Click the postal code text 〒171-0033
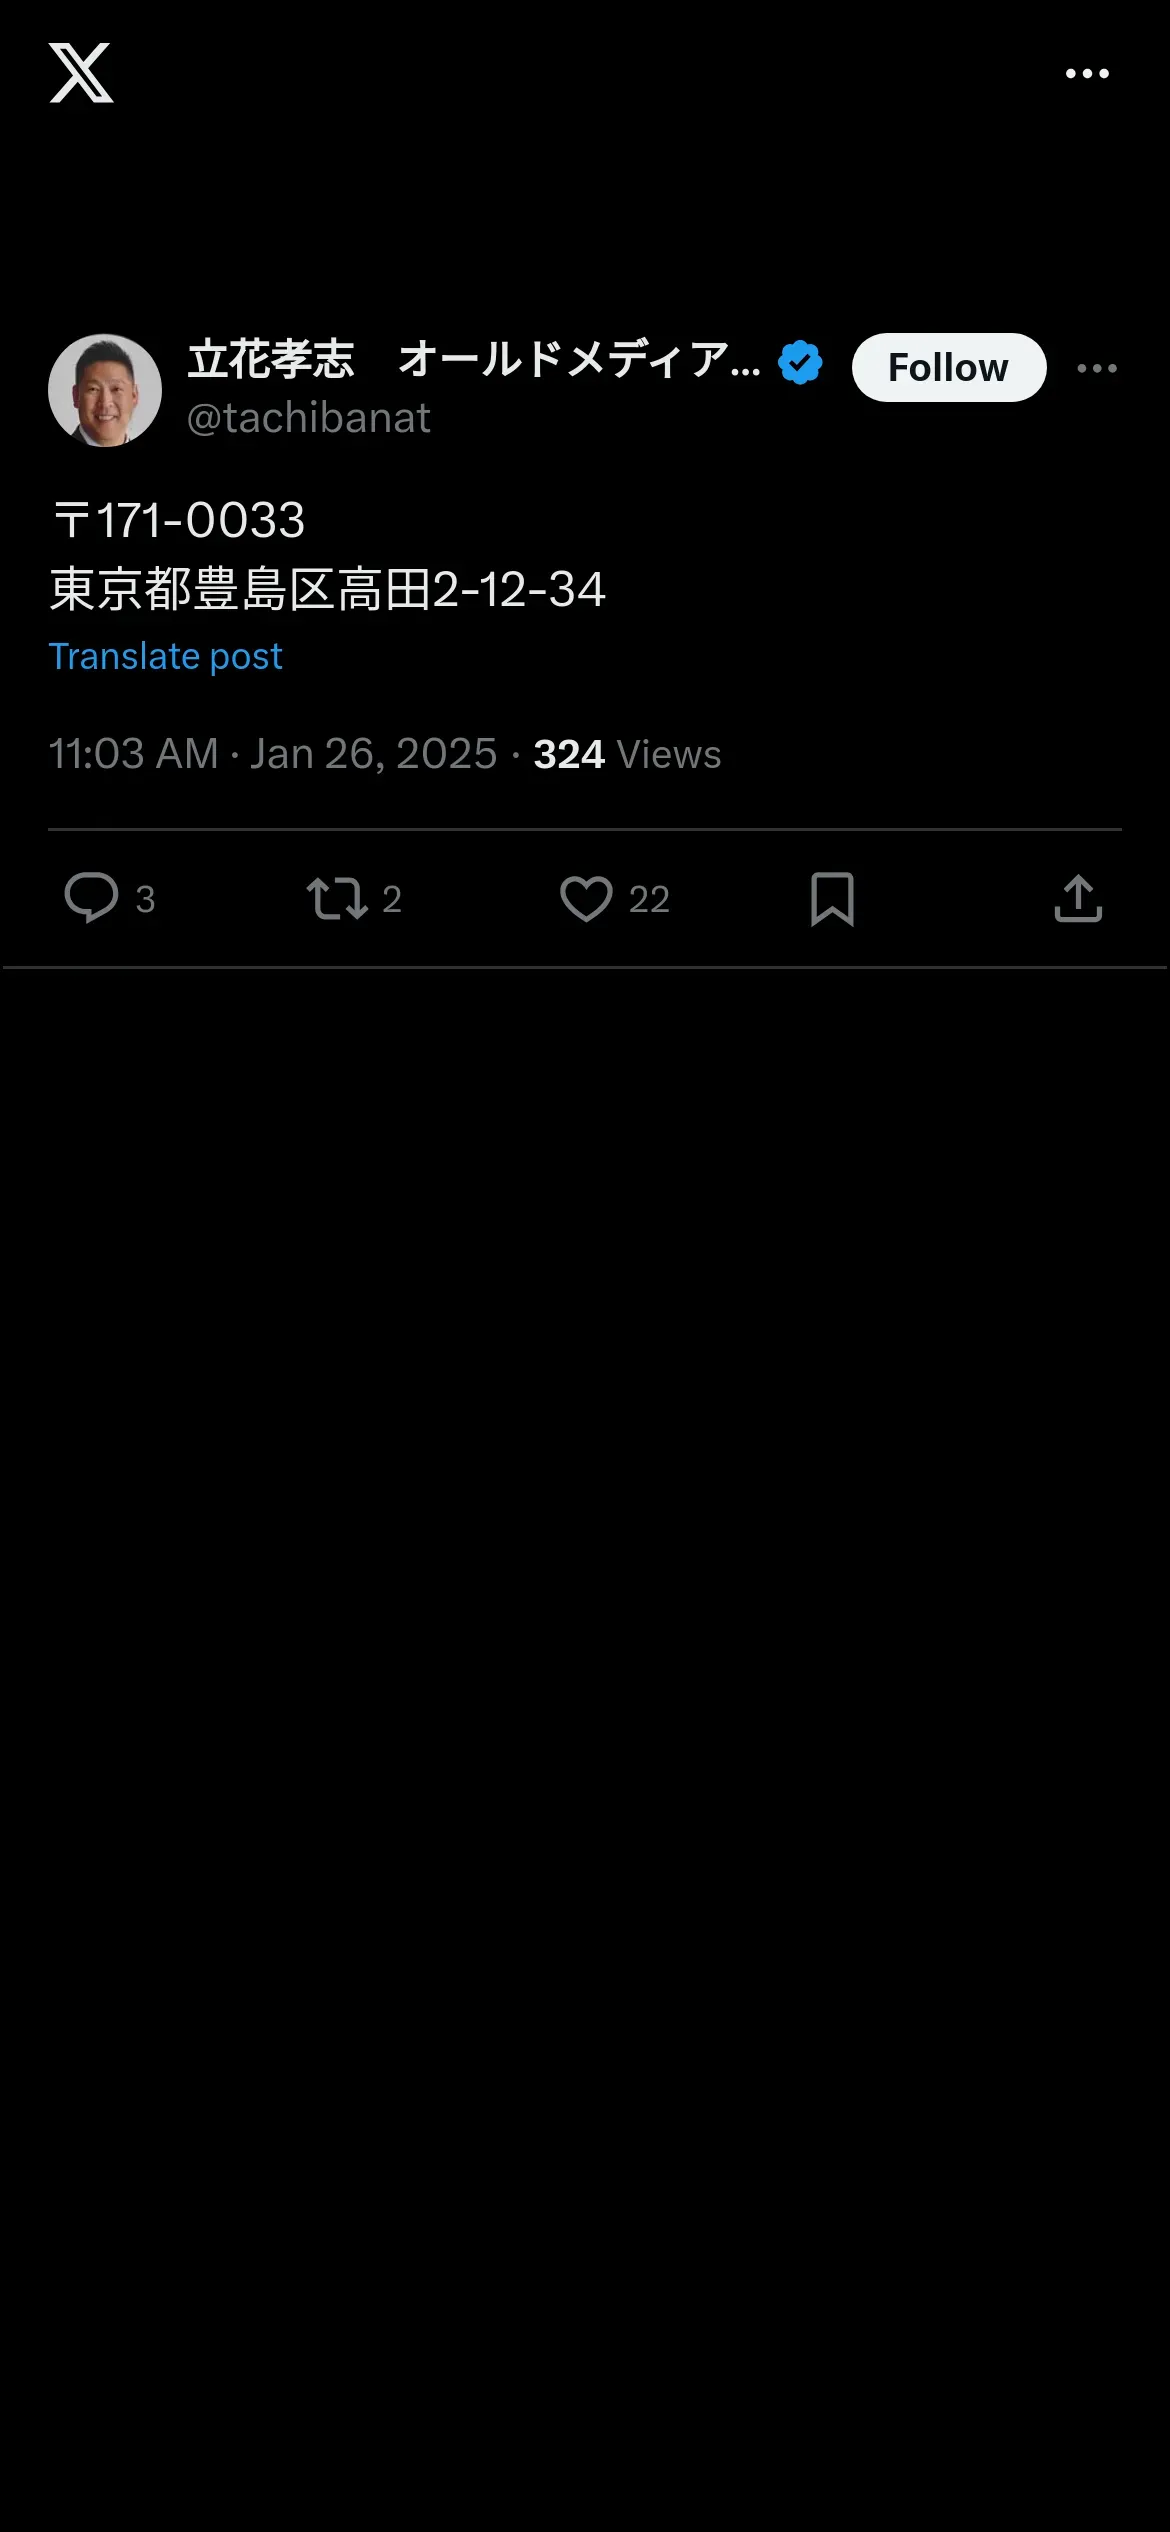The image size is (1170, 2532). click(178, 521)
